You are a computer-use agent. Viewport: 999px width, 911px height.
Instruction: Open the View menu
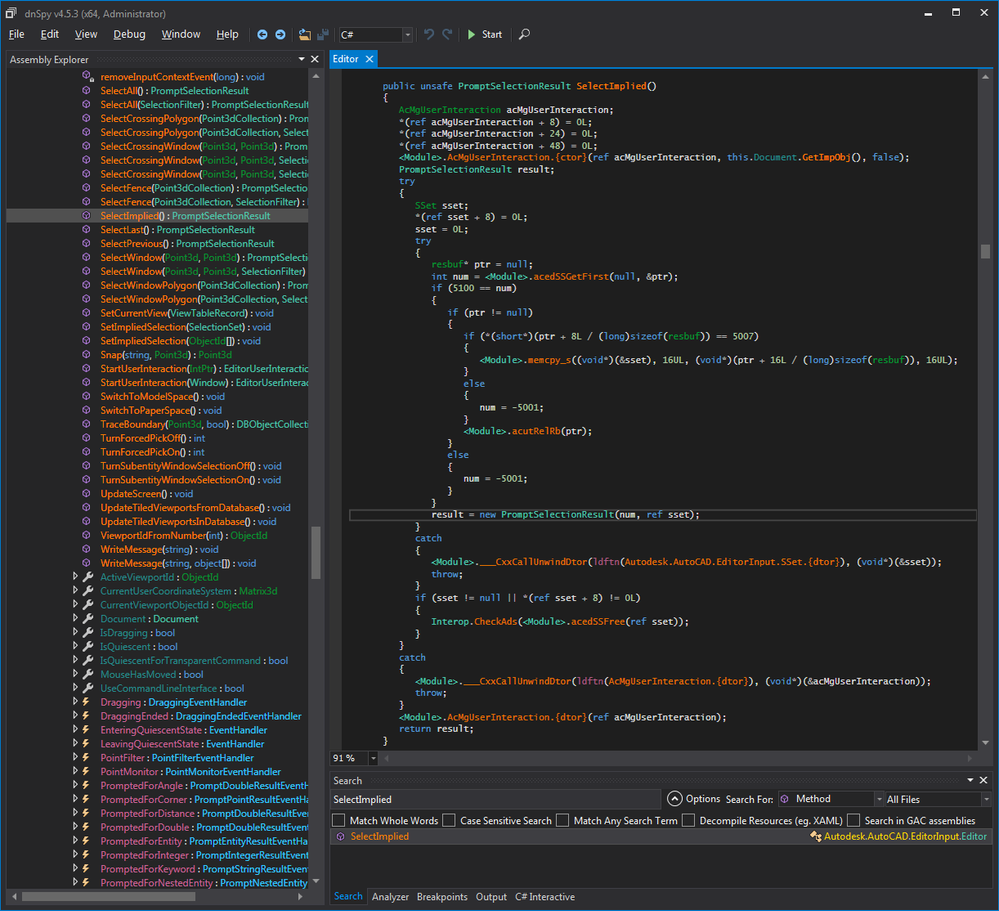tap(86, 34)
